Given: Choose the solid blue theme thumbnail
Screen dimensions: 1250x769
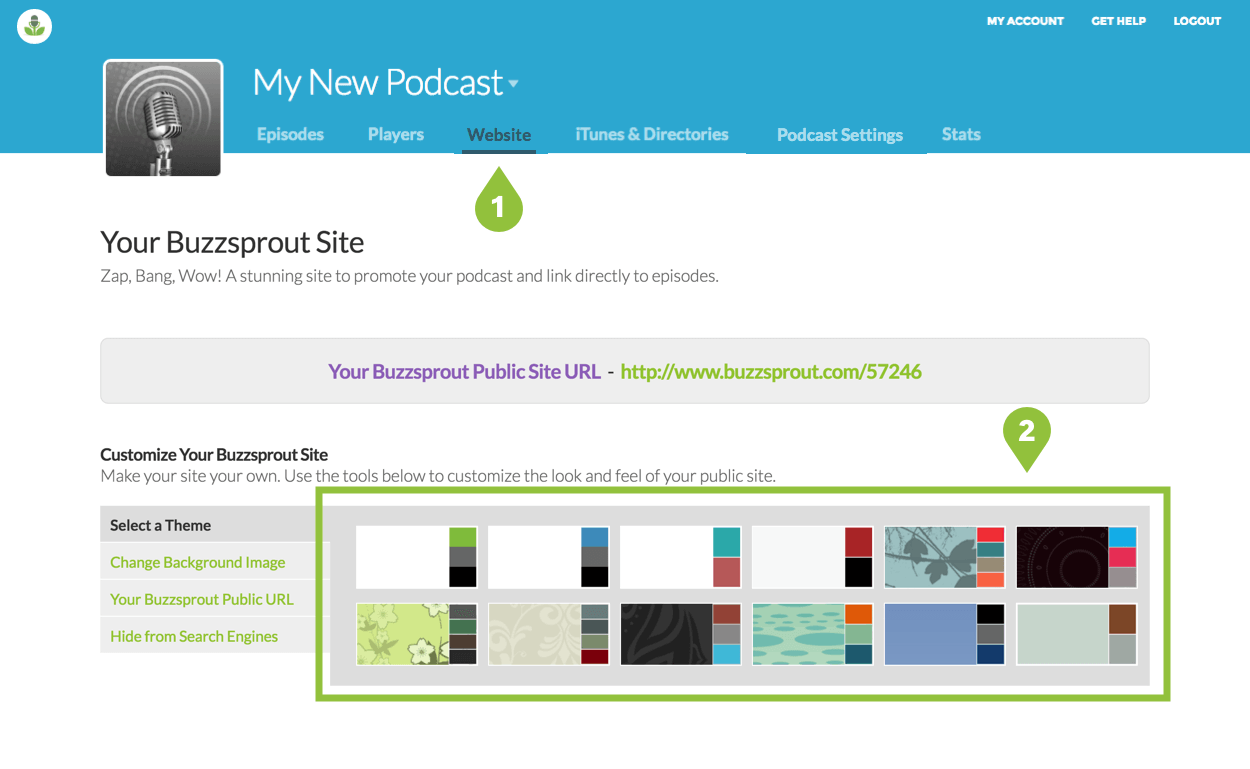Looking at the screenshot, I should point(944,634).
